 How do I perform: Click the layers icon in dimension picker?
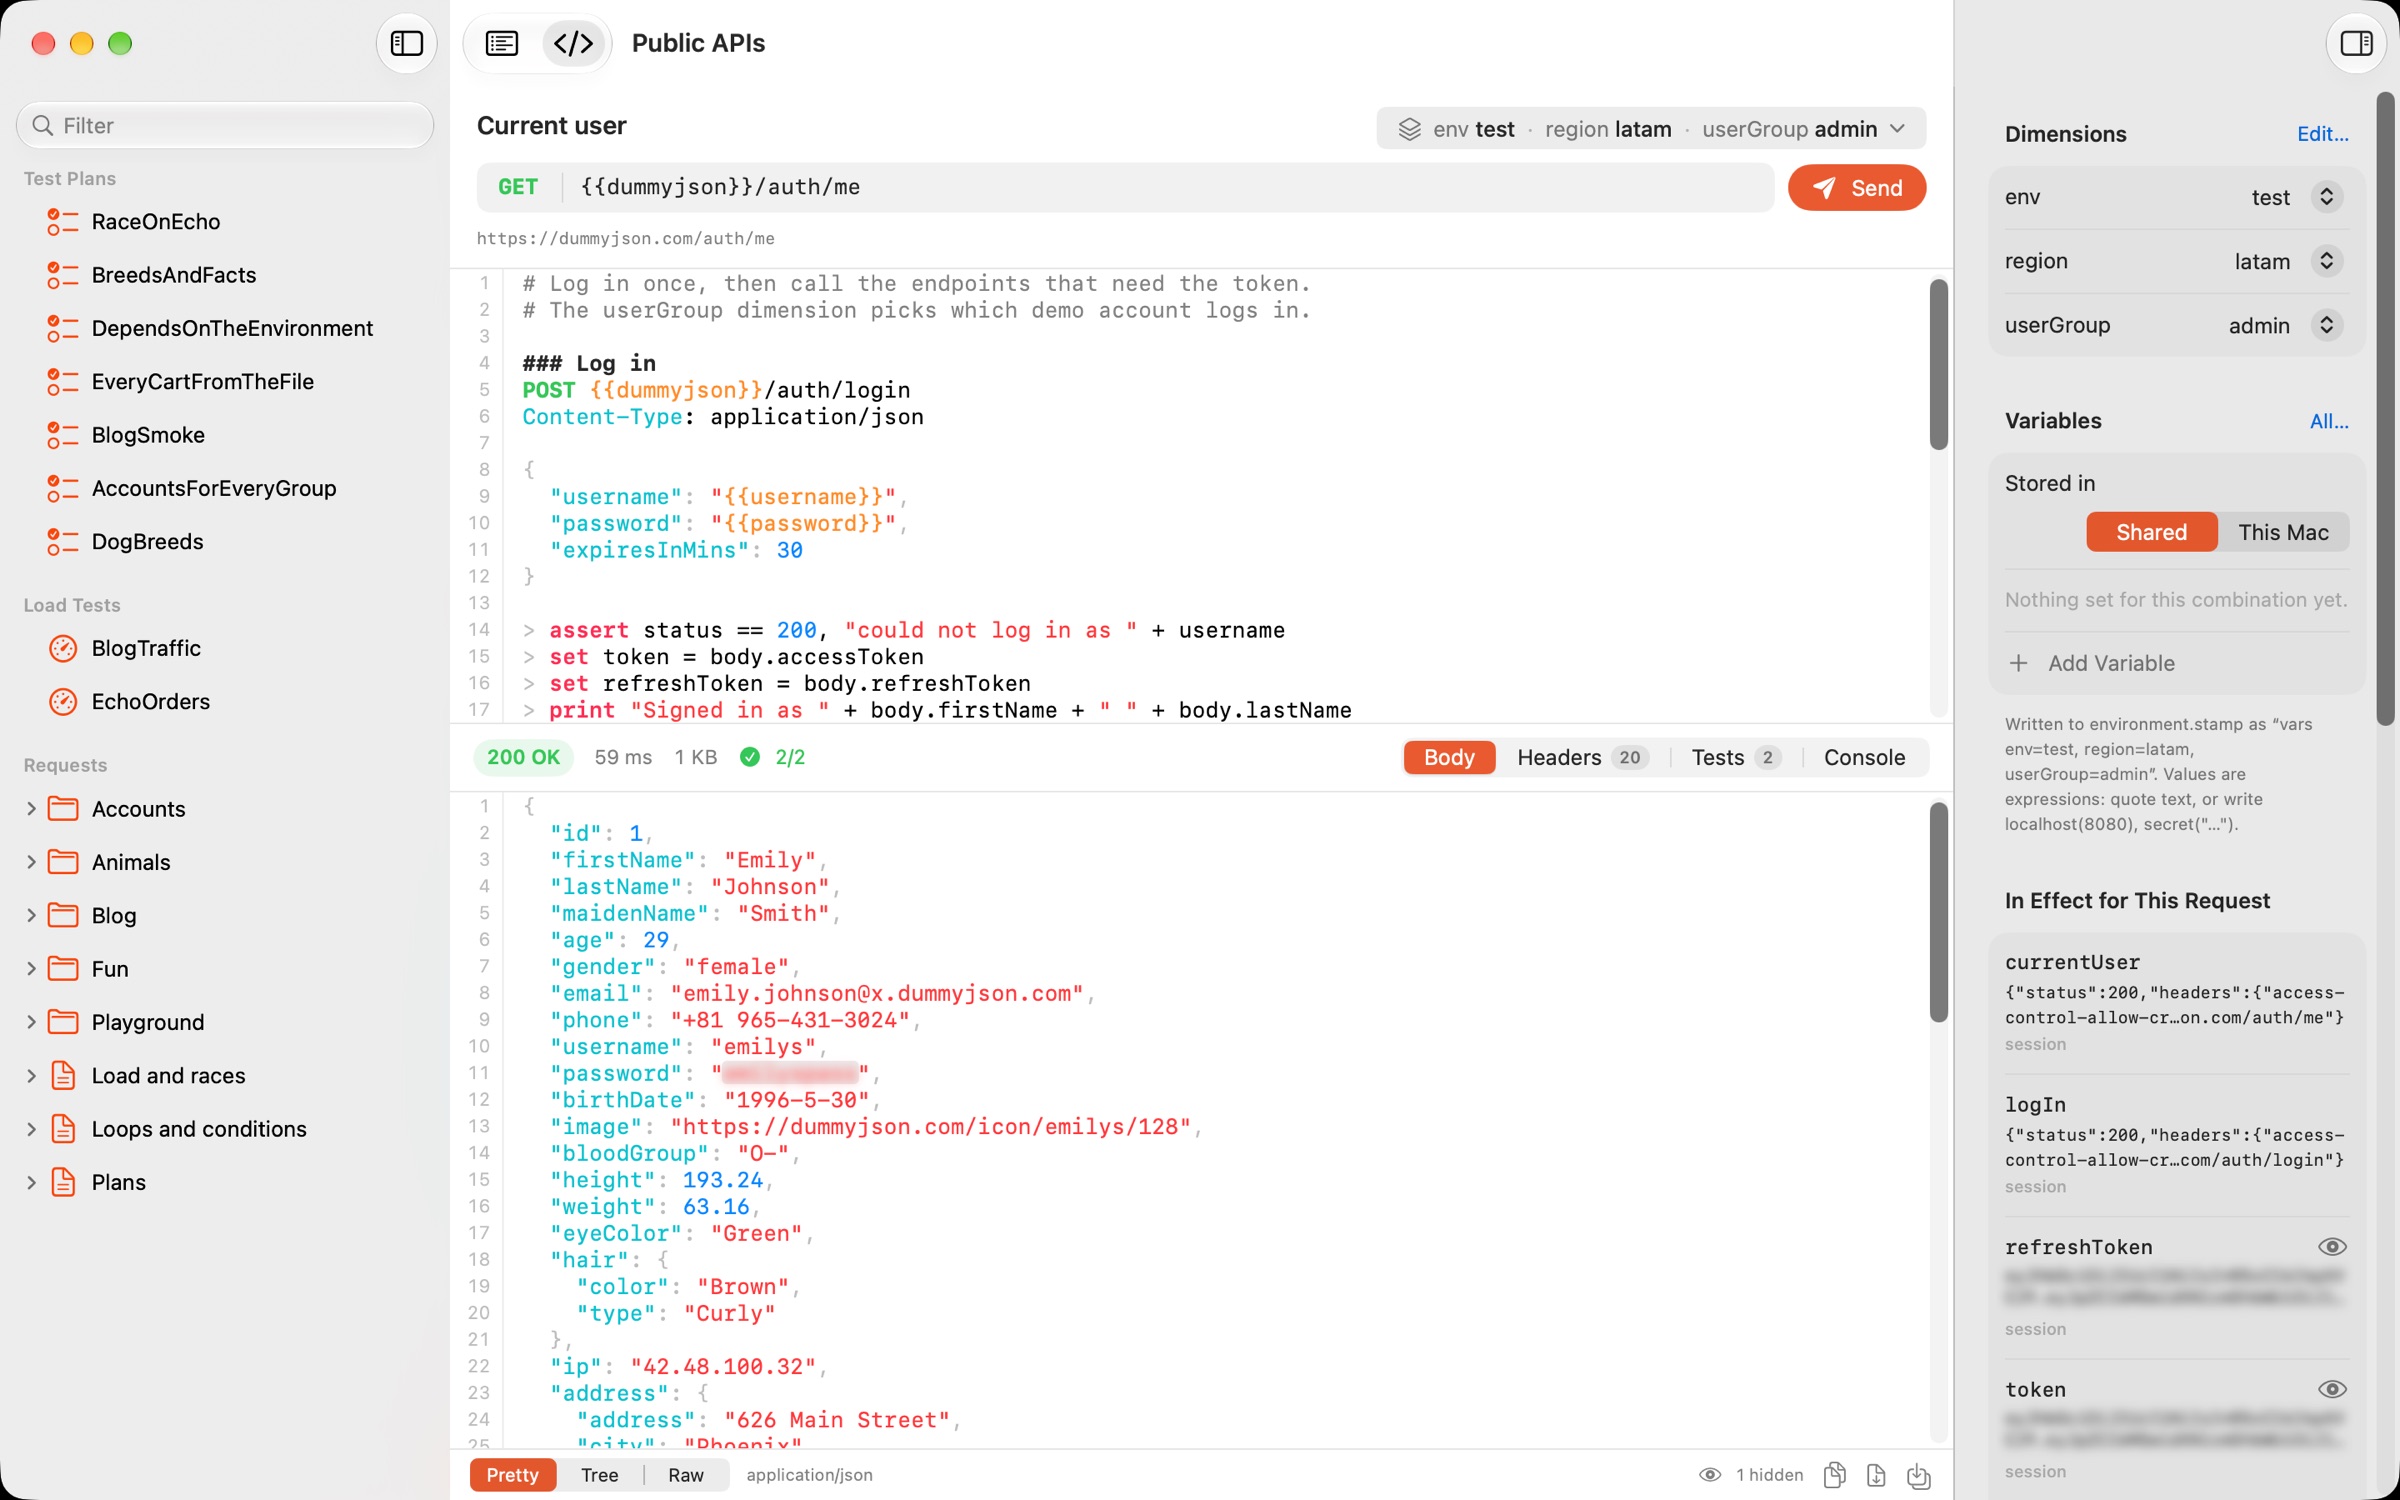pos(1409,129)
